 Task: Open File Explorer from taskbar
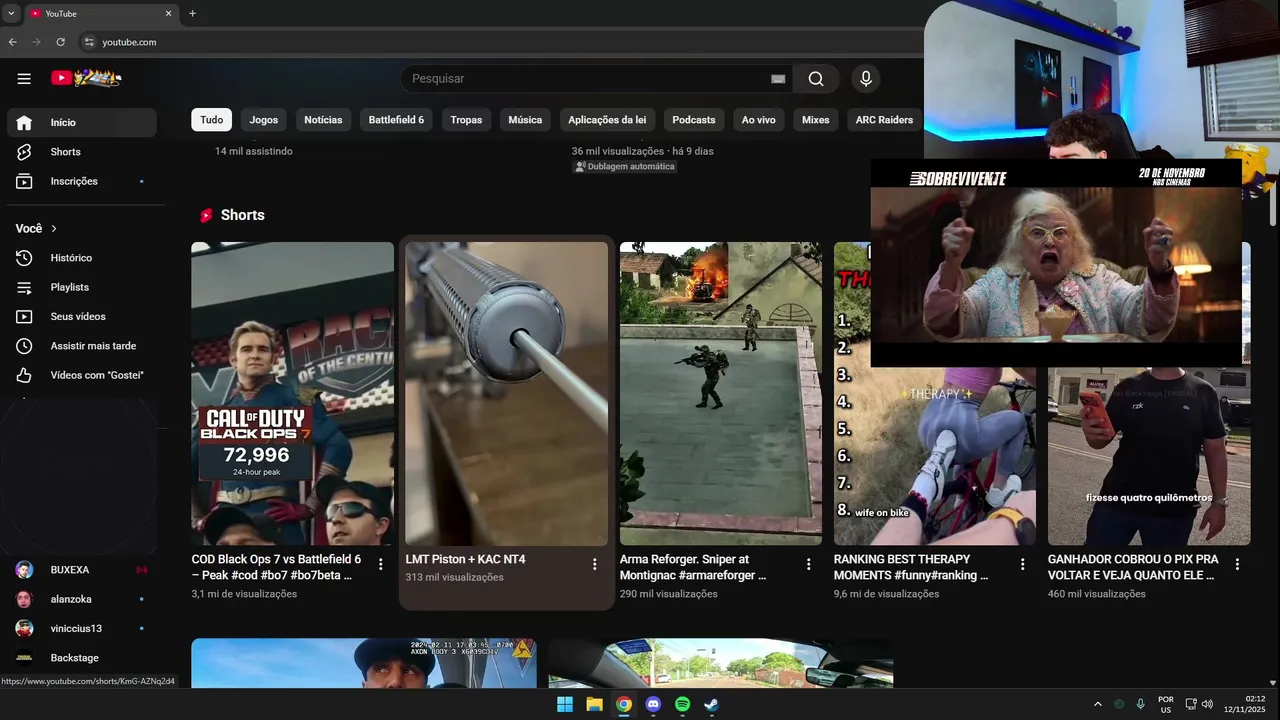pos(594,704)
